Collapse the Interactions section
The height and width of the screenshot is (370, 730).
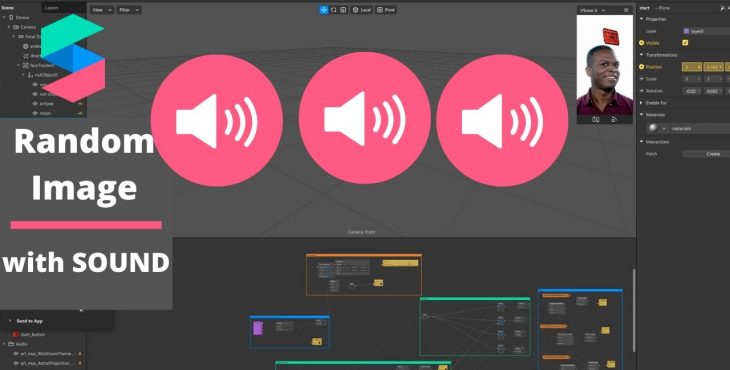pos(642,141)
